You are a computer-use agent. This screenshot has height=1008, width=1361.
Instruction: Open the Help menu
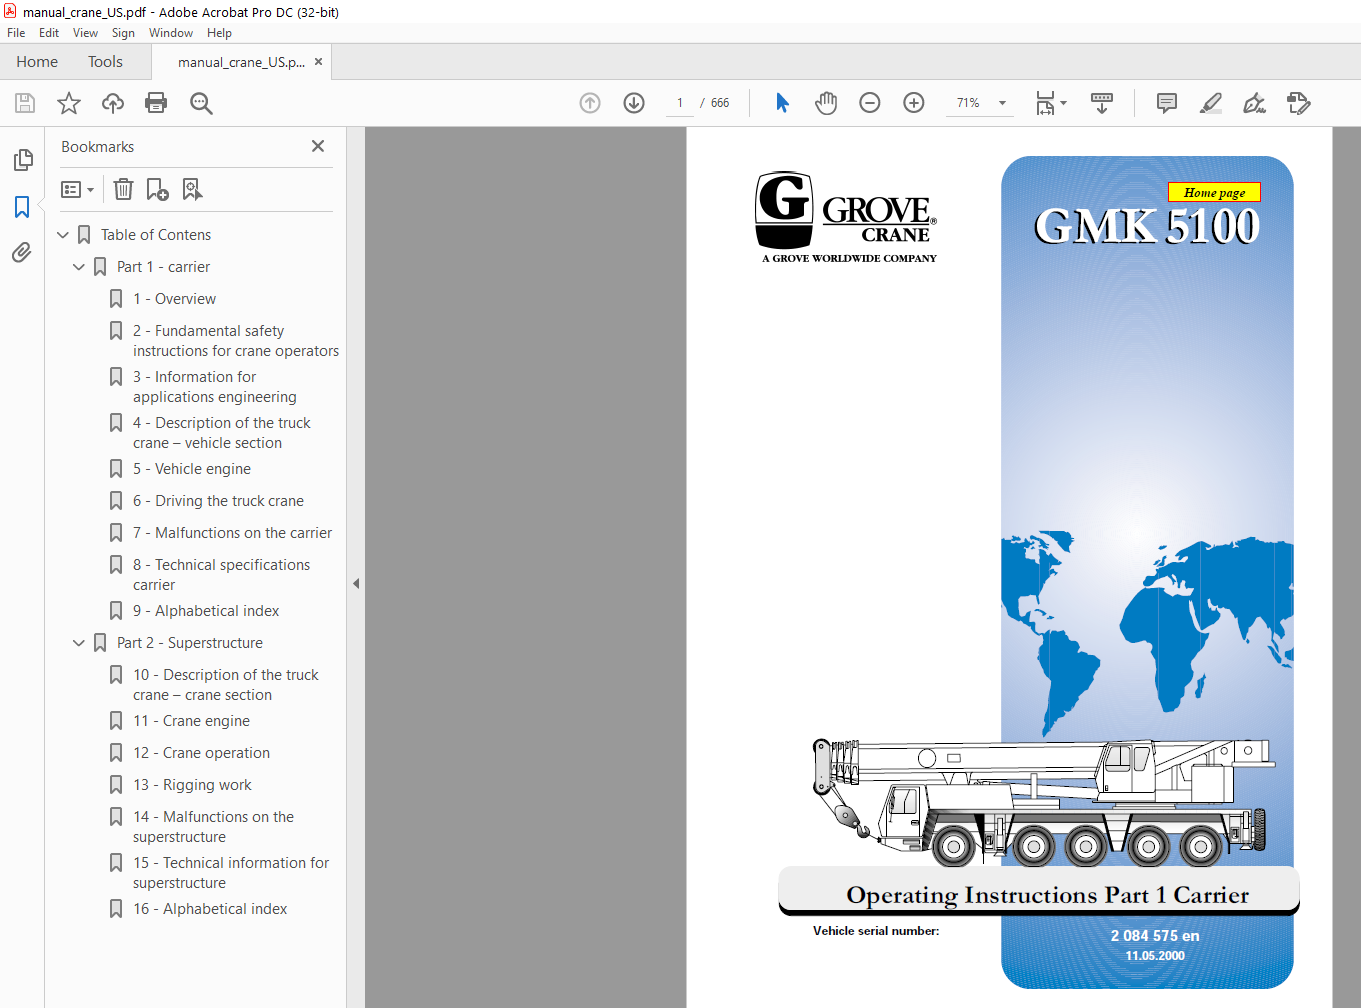click(219, 33)
